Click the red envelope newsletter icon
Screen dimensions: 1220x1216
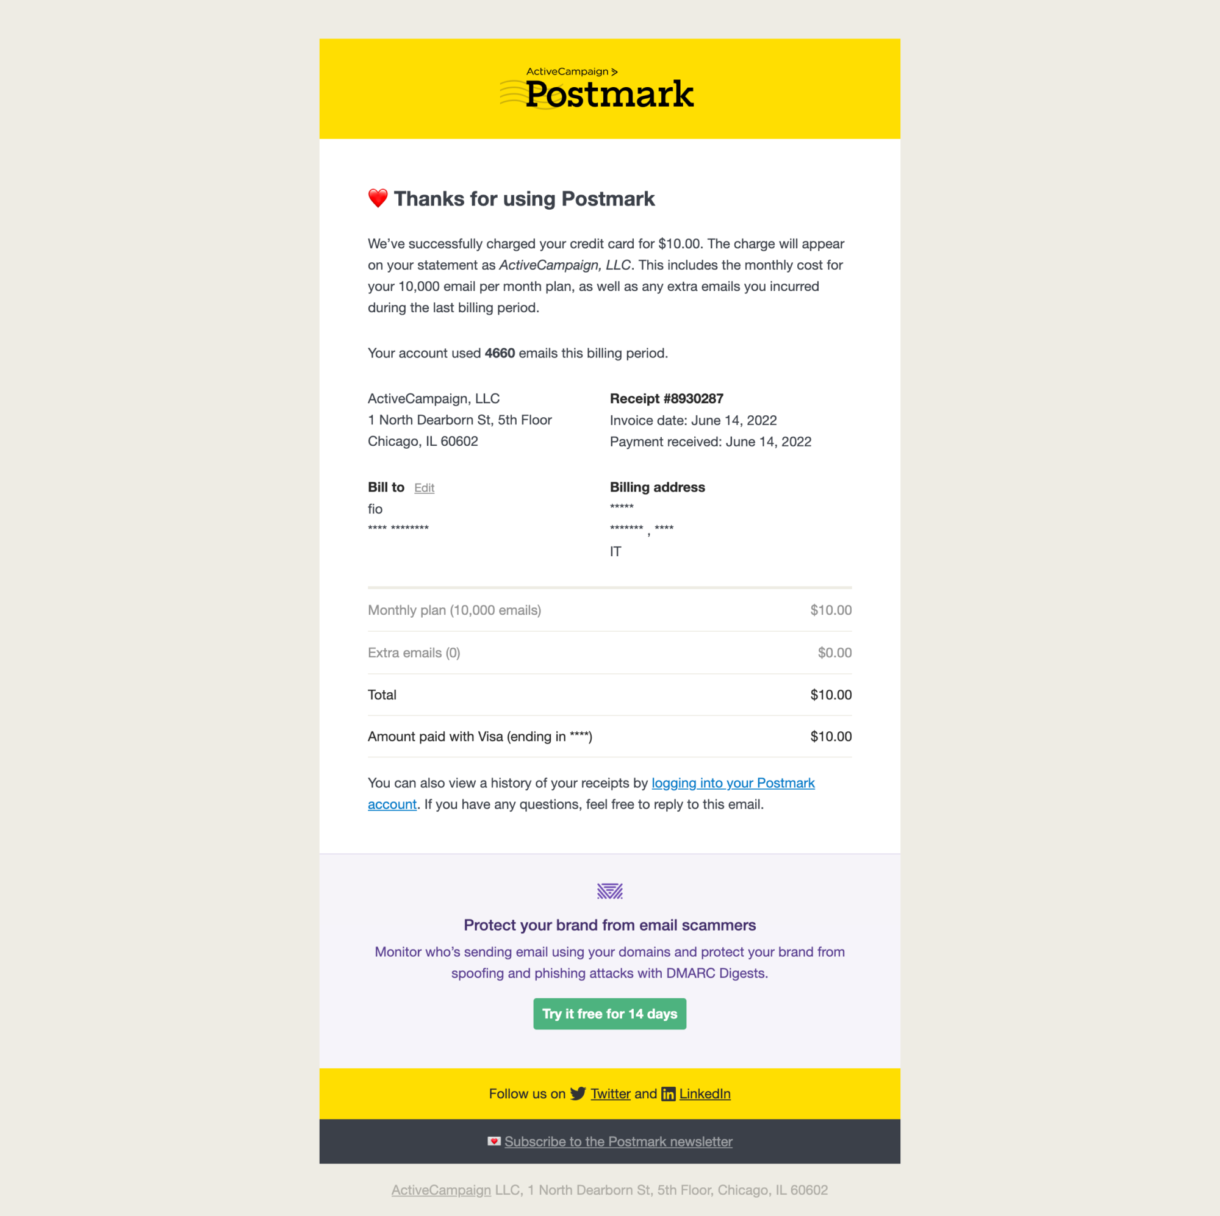pos(494,1141)
